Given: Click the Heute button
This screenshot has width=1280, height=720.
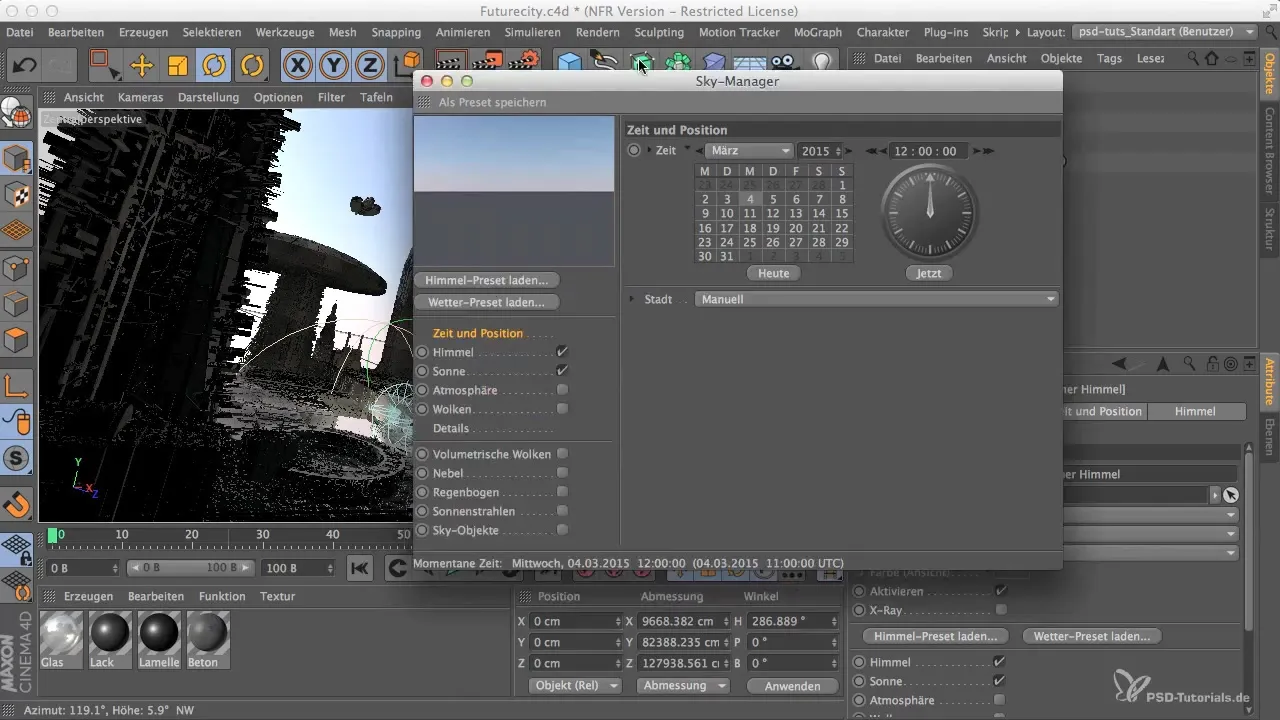Looking at the screenshot, I should click(x=773, y=273).
